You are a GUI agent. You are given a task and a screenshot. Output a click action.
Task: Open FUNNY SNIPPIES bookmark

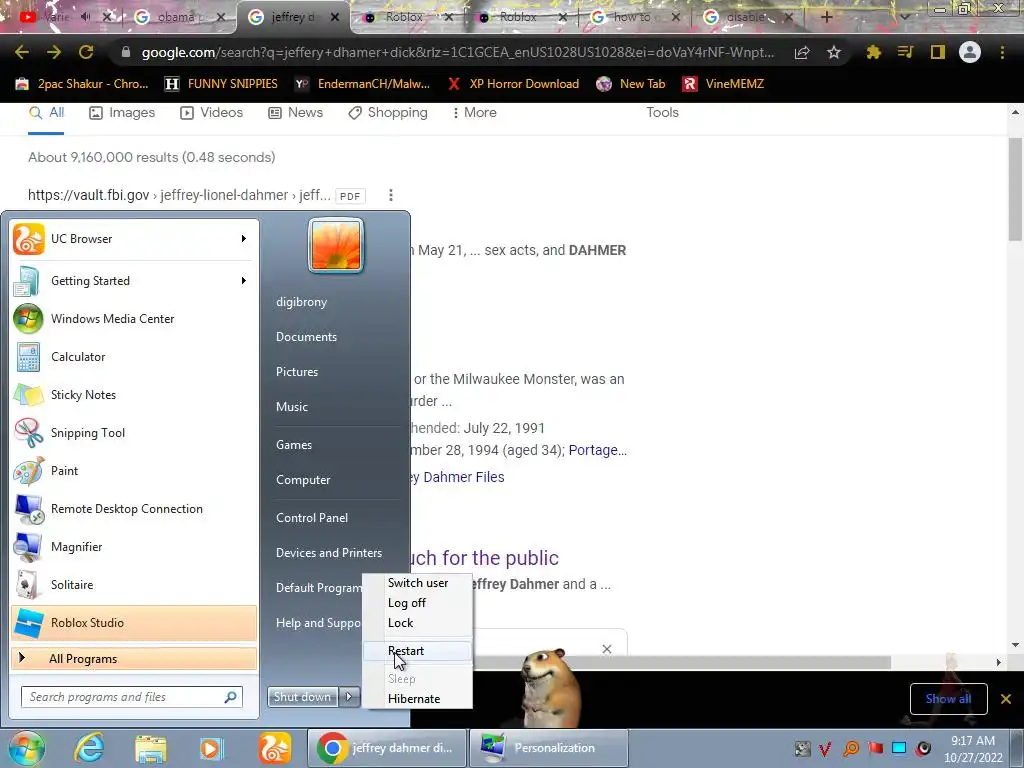coord(221,84)
